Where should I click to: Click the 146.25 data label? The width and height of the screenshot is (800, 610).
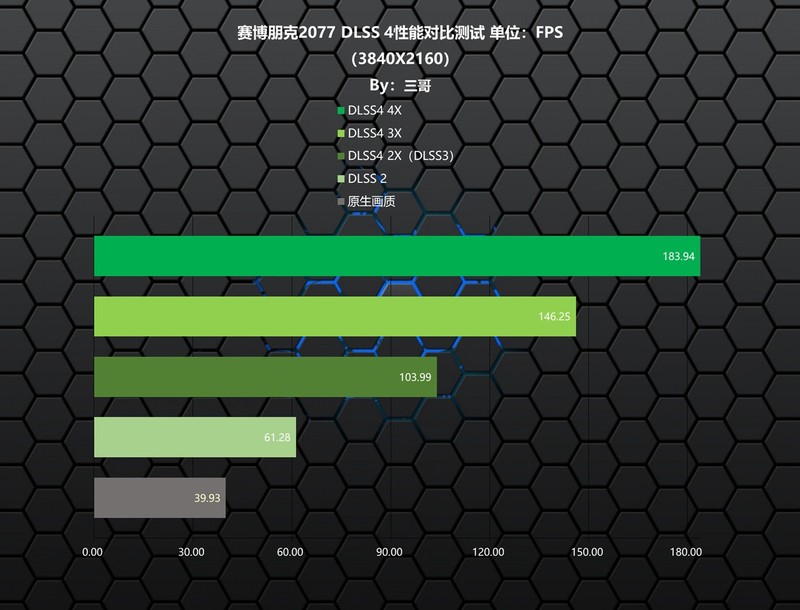(x=554, y=317)
